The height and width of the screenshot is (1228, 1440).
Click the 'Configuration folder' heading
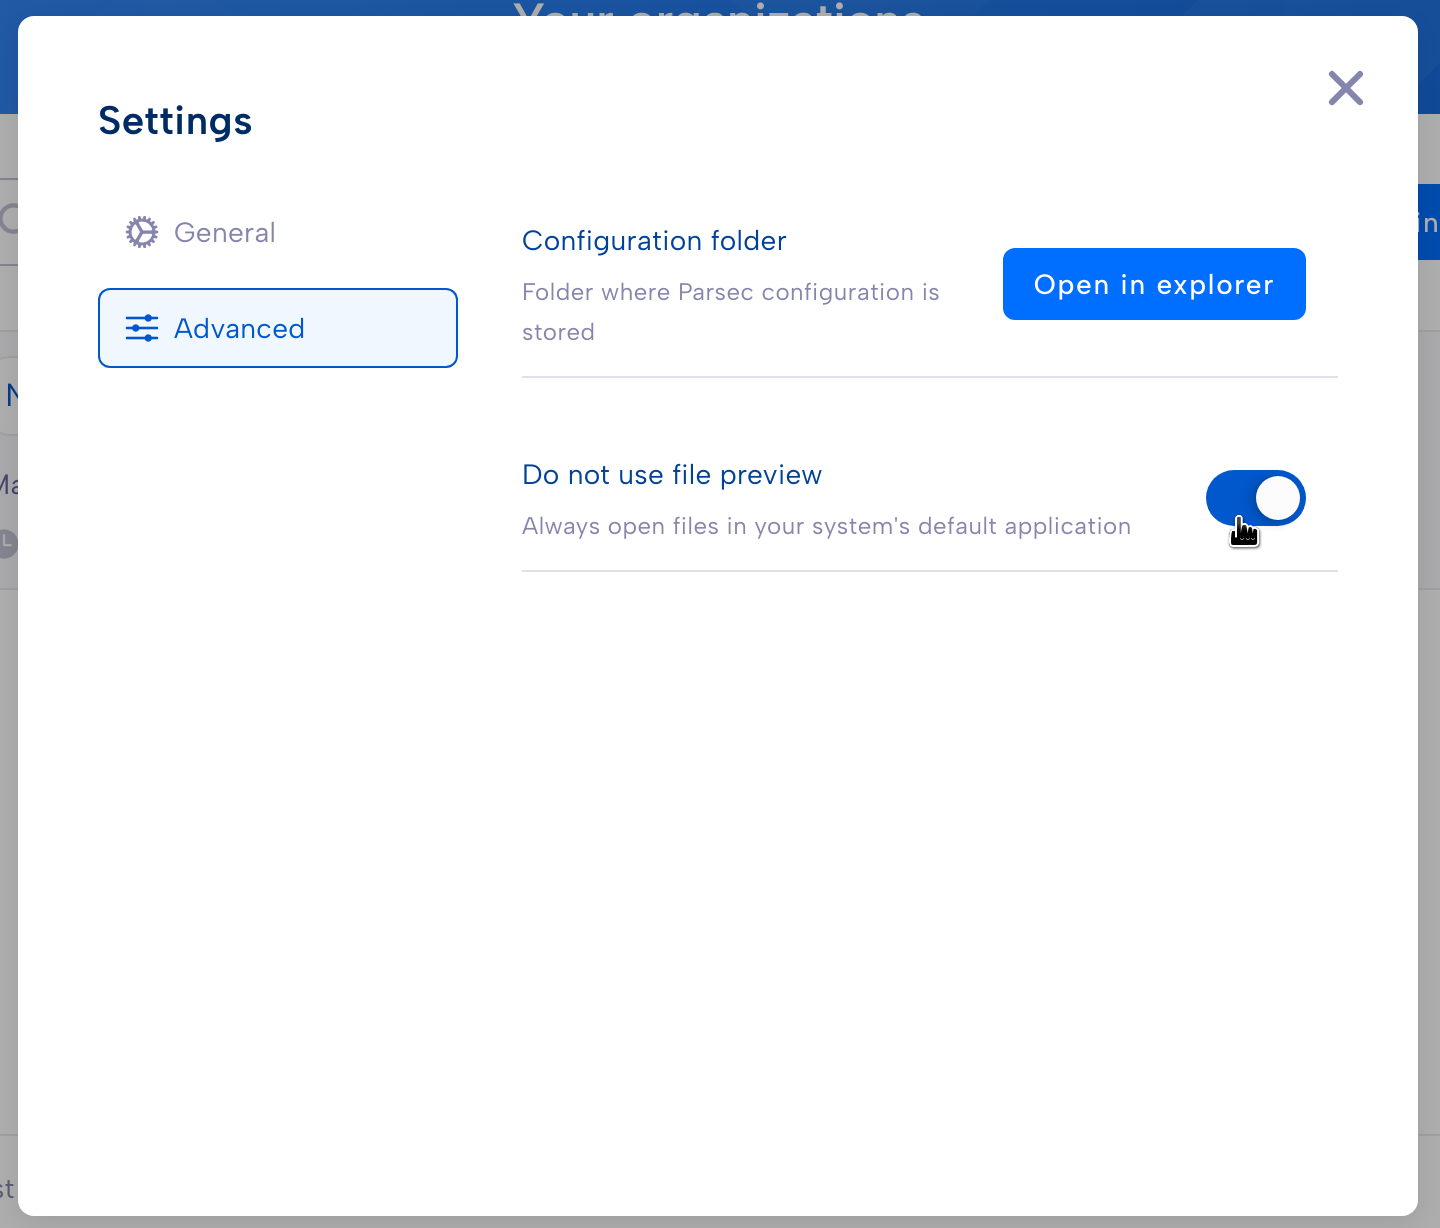[x=654, y=241]
